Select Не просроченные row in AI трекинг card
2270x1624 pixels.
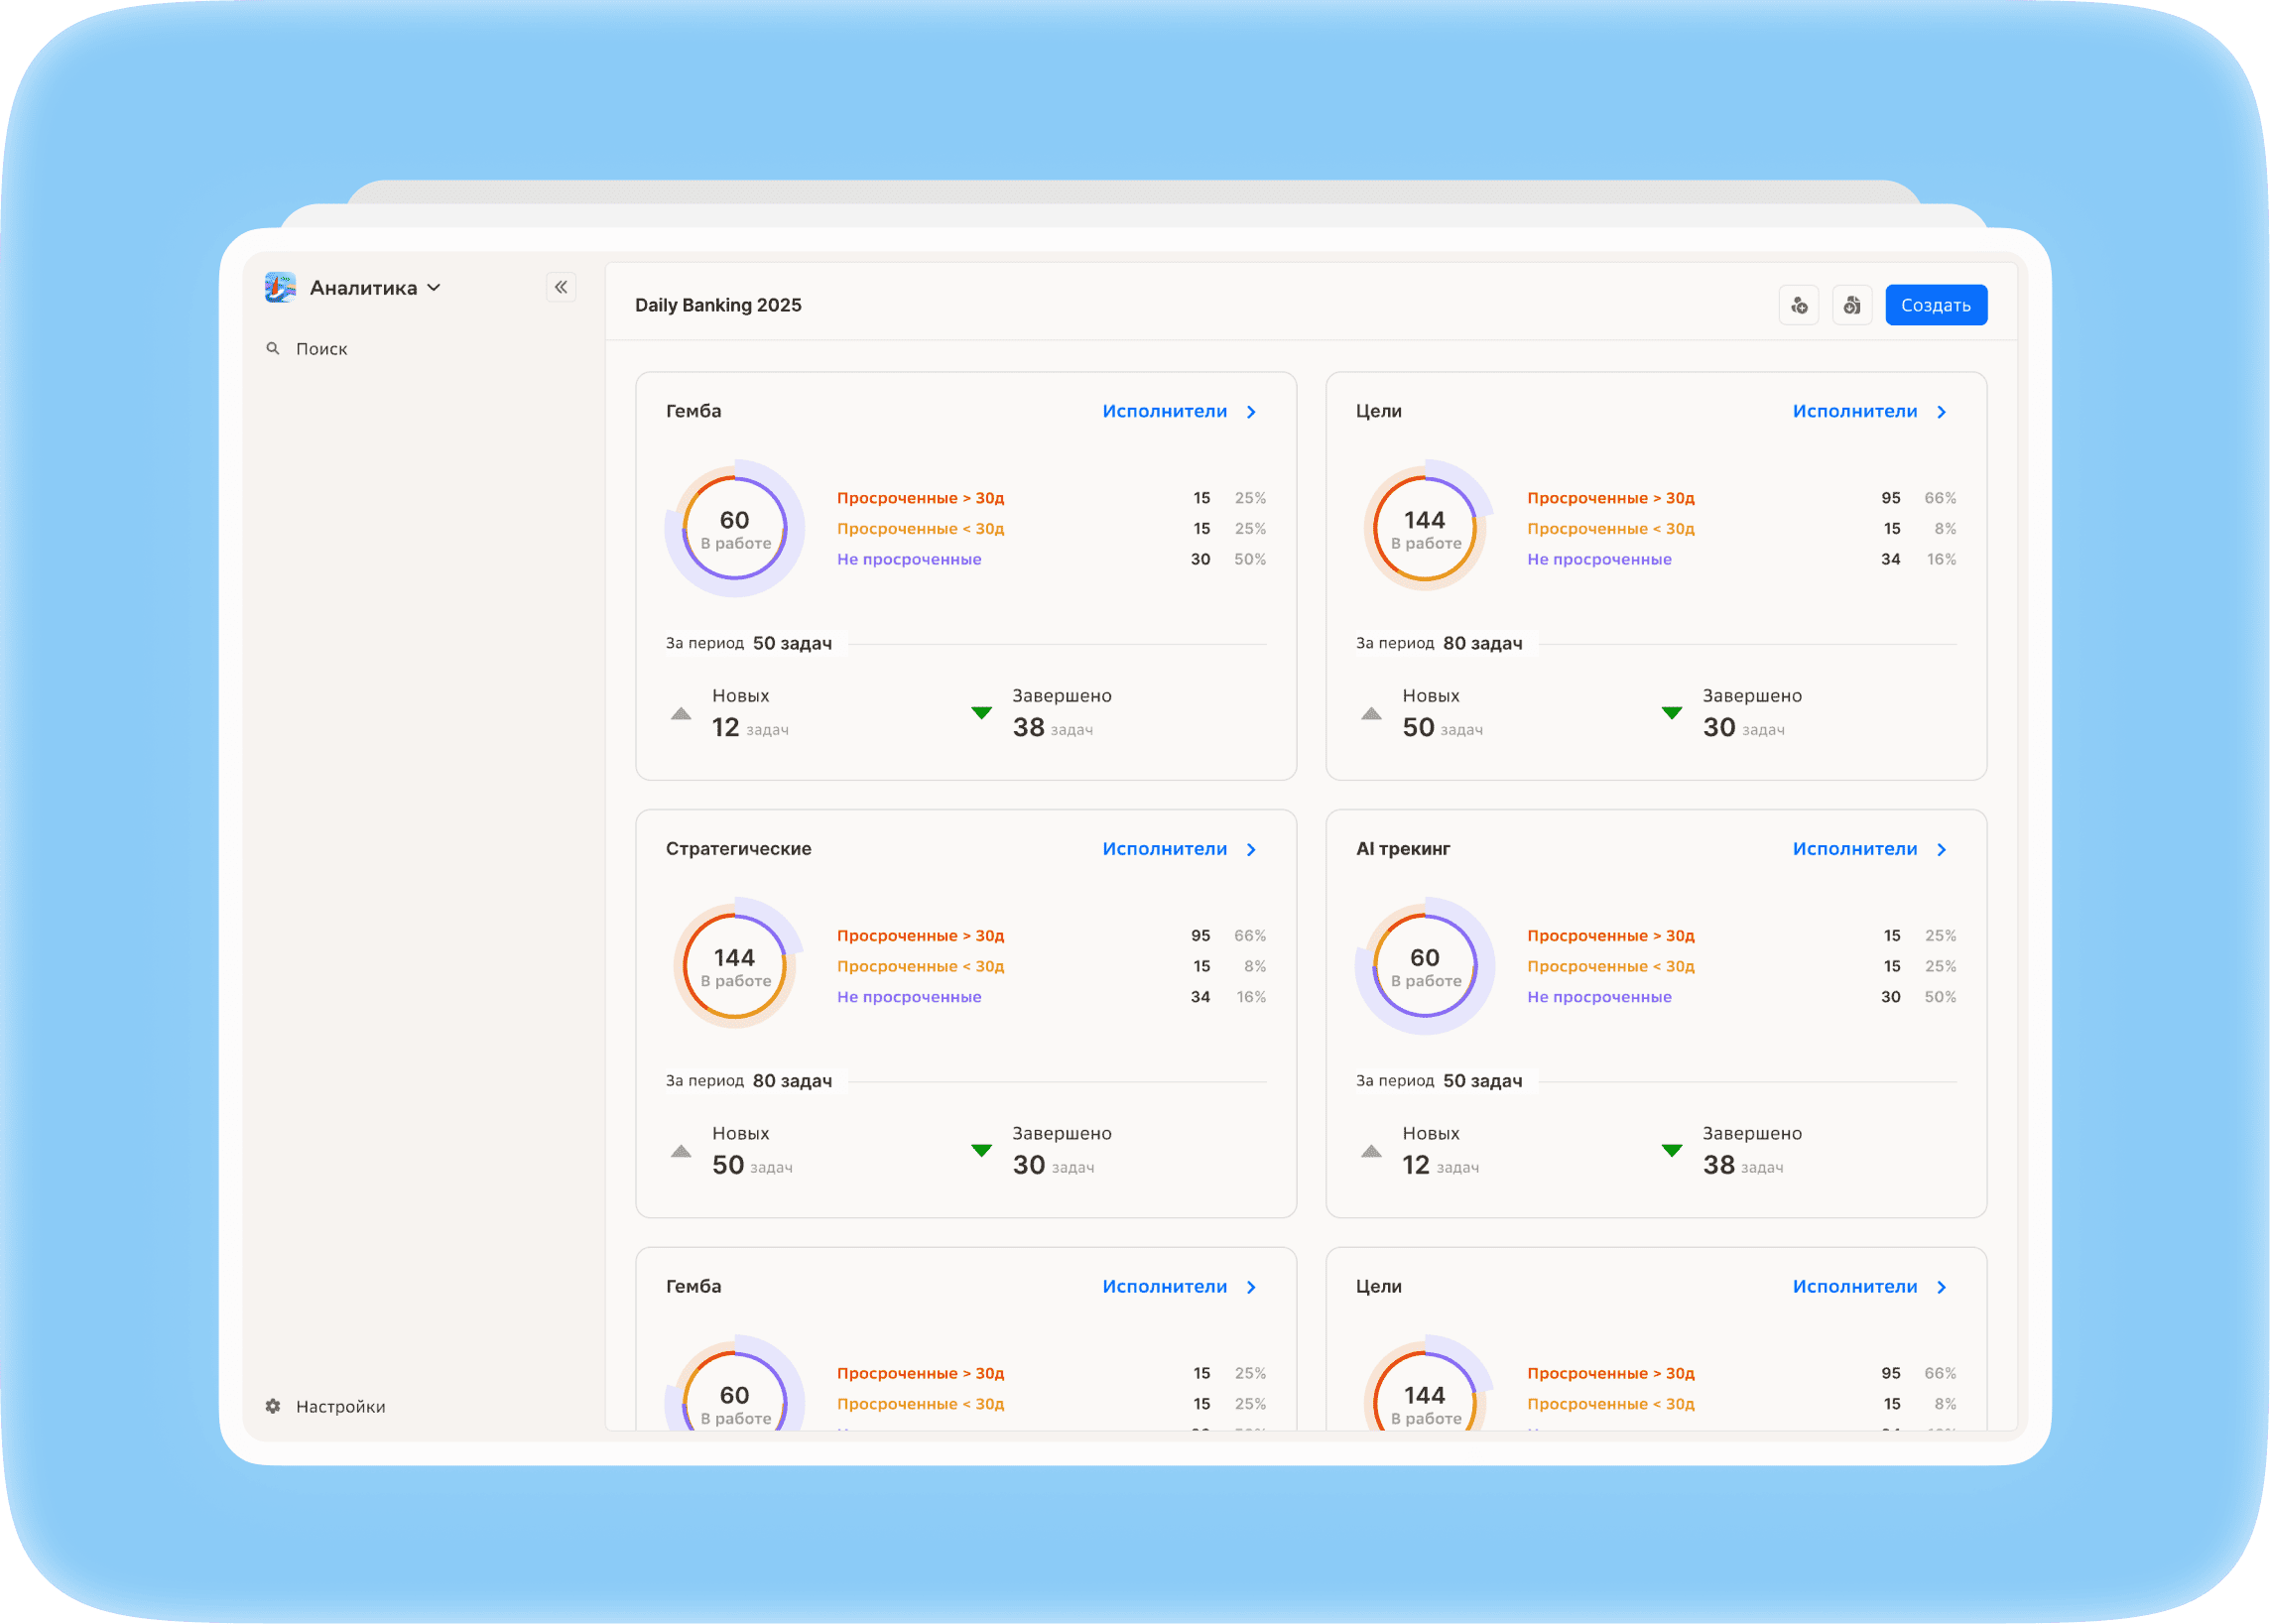(1741, 997)
